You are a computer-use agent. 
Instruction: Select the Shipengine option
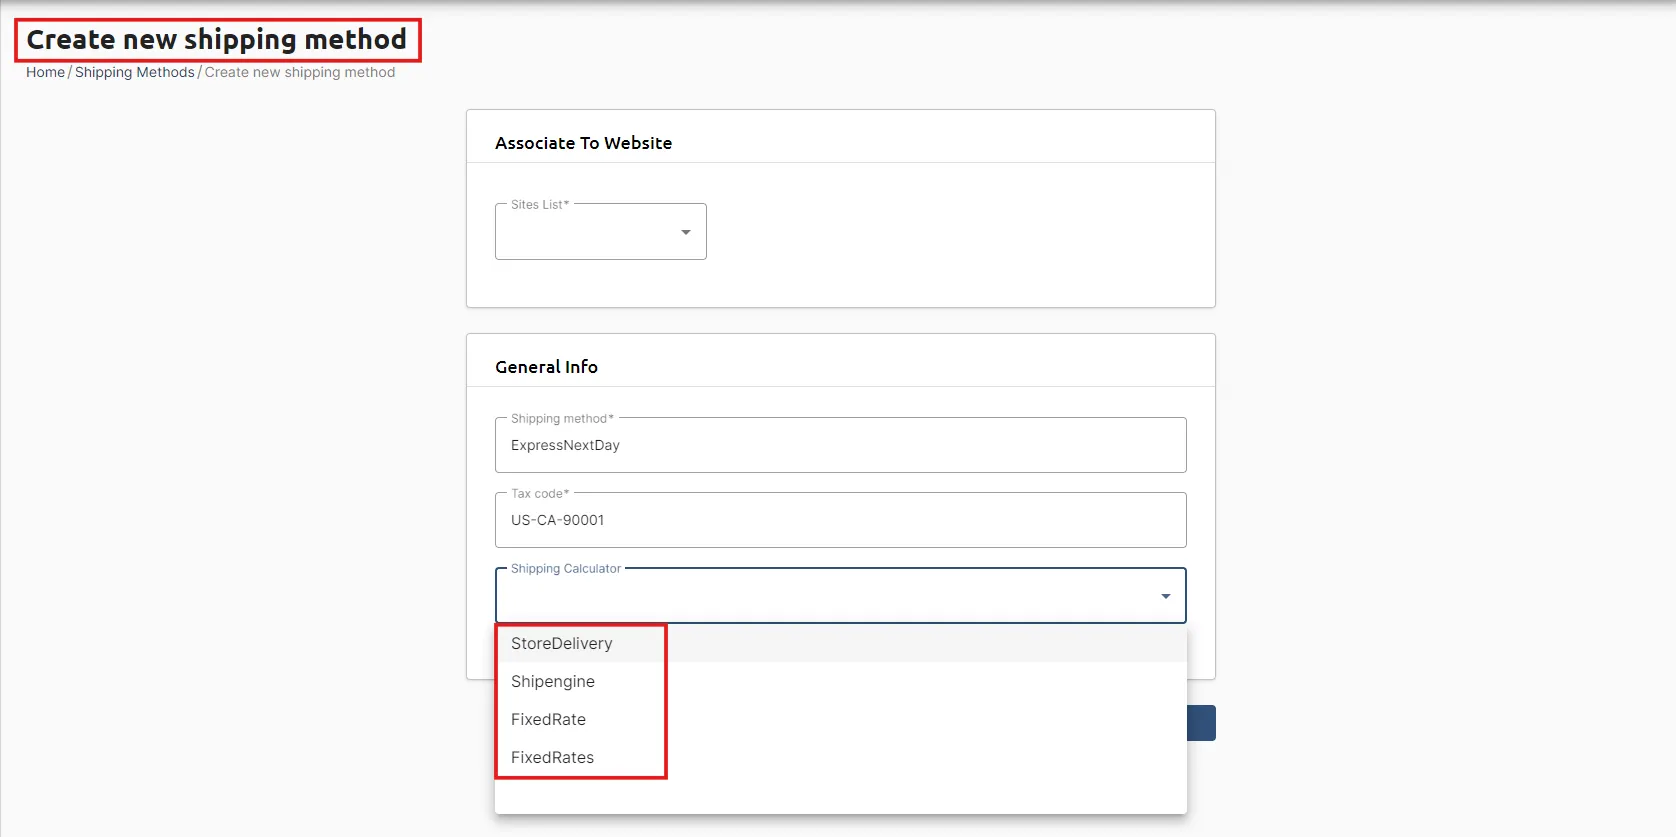pos(840,681)
